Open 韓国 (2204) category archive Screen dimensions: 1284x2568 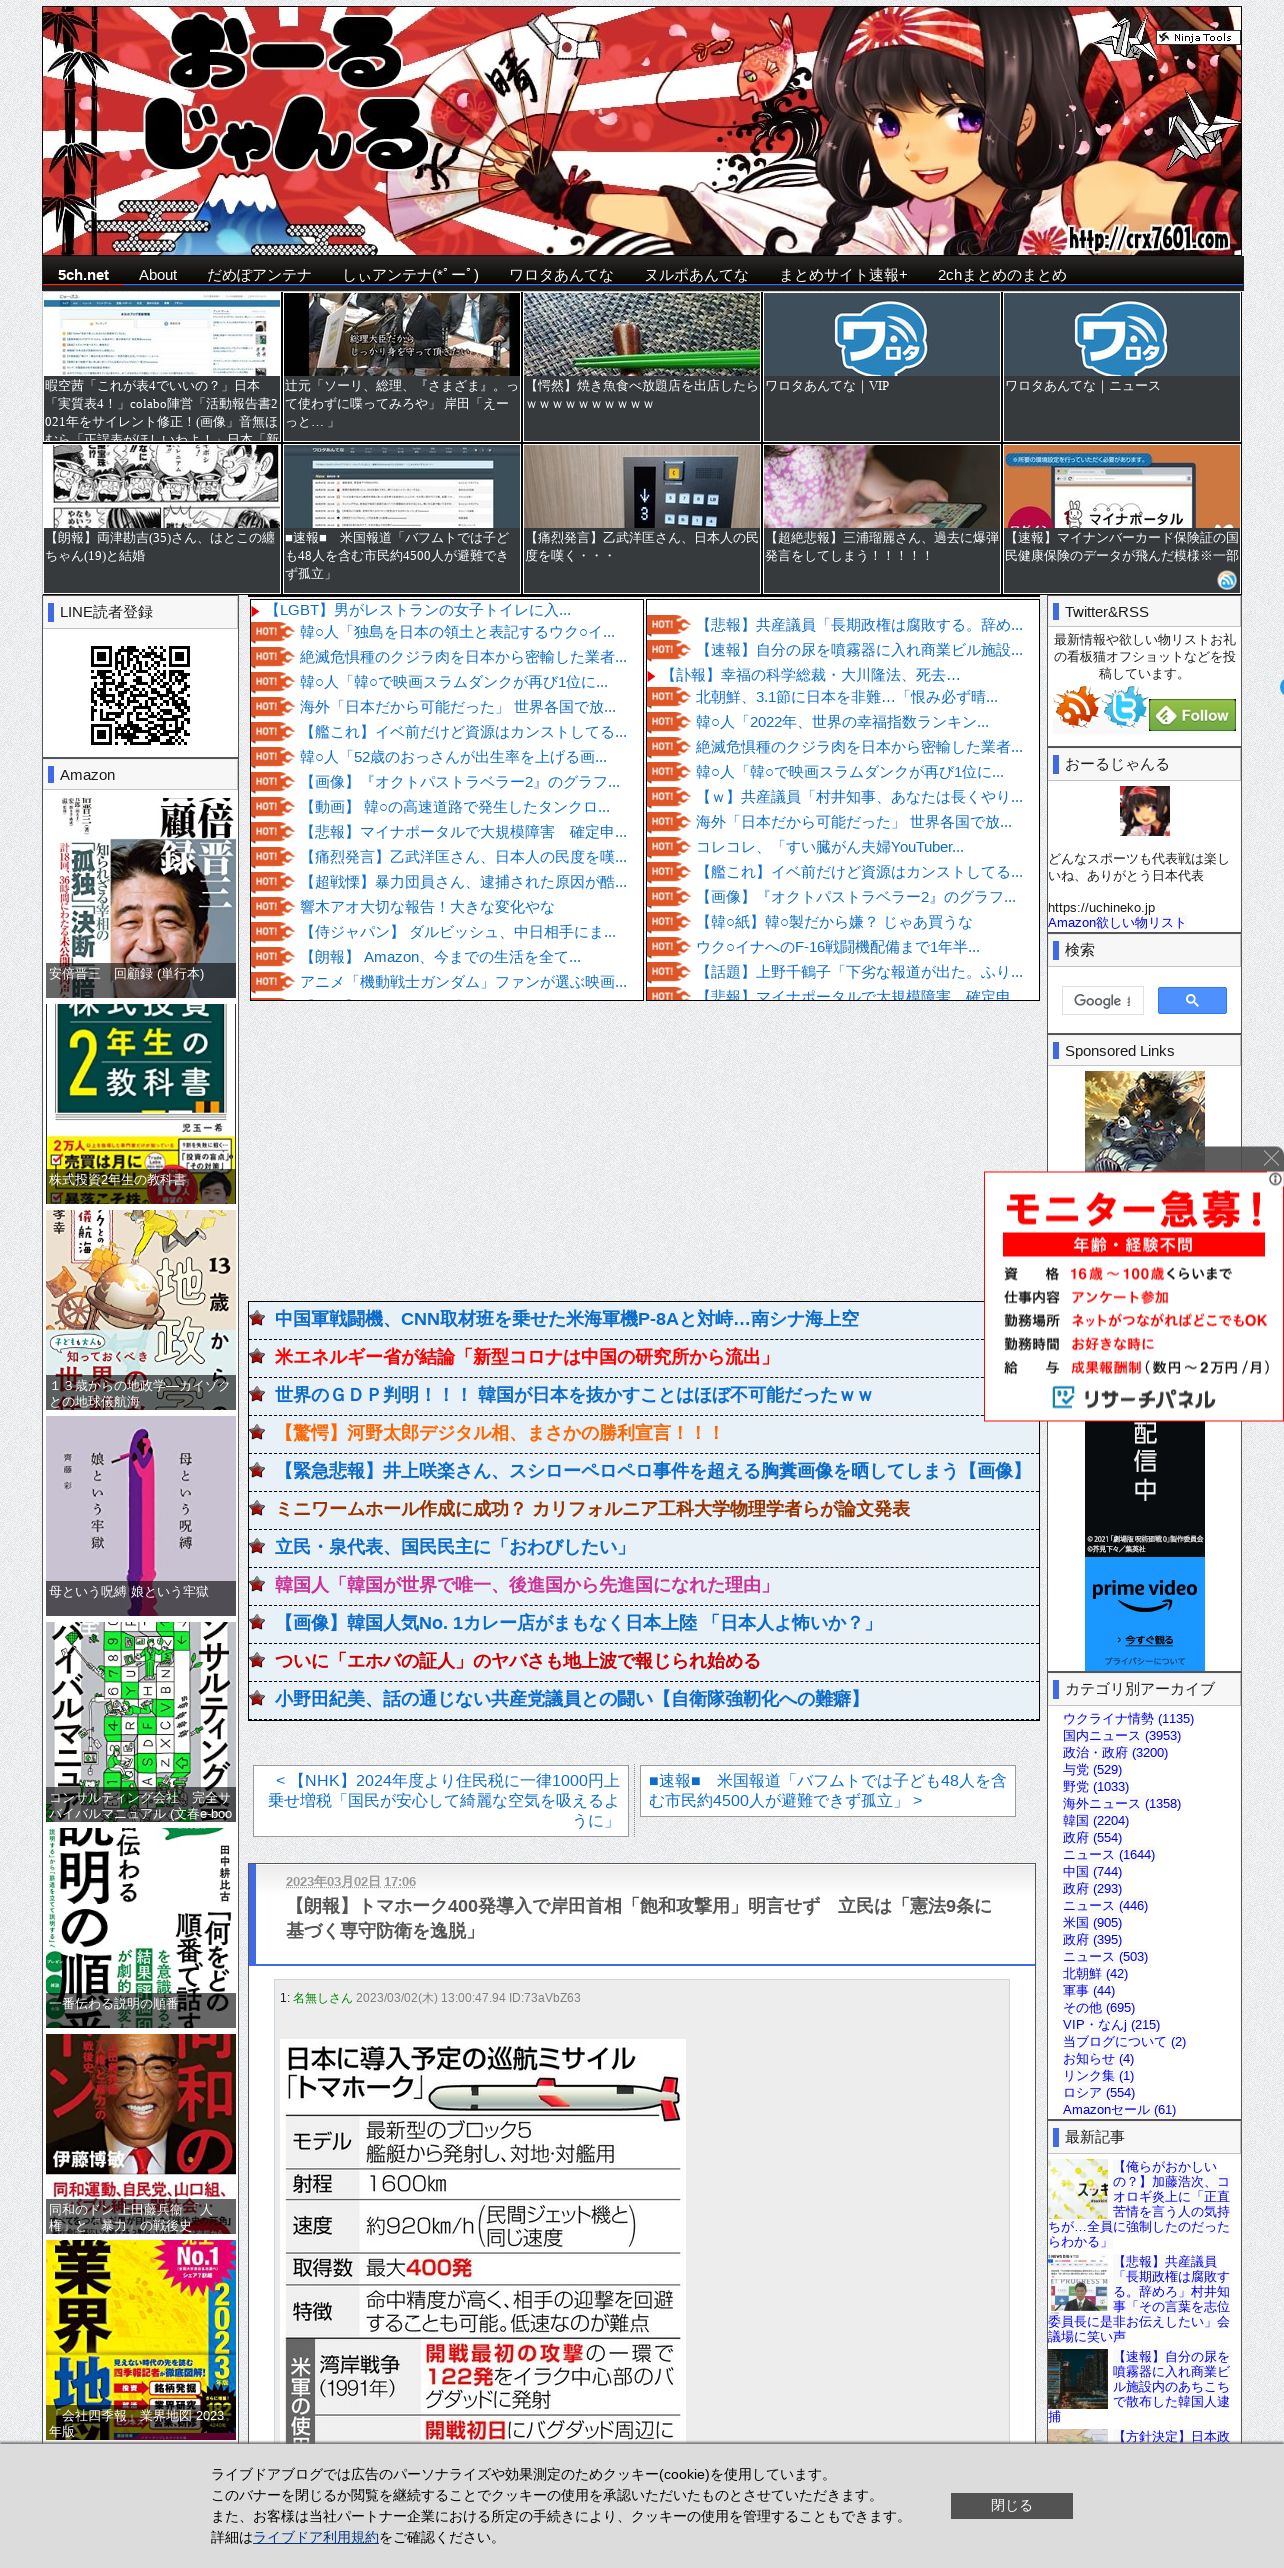click(1095, 1820)
